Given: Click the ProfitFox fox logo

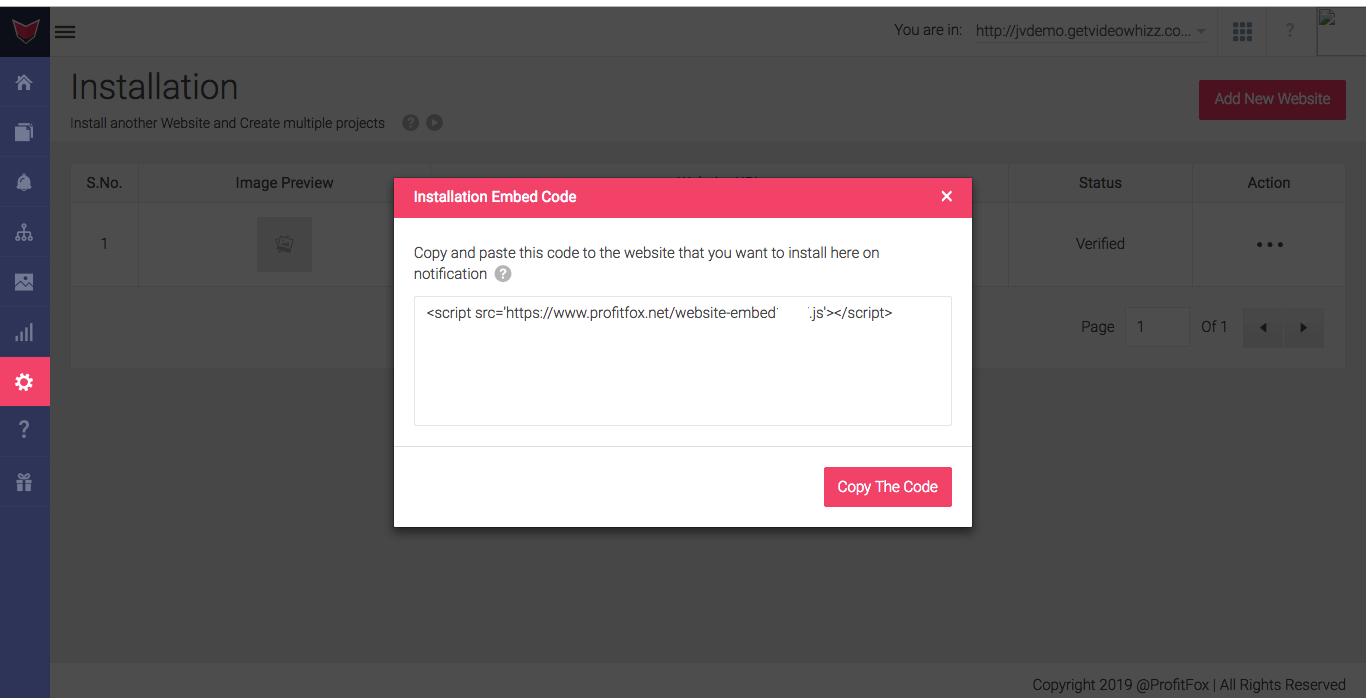Looking at the screenshot, I should coord(25,32).
